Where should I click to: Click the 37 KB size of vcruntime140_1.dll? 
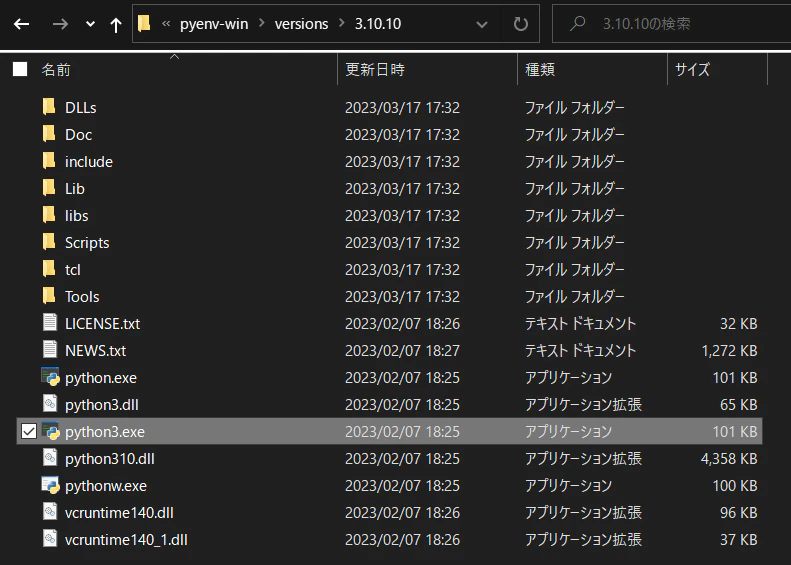[739, 540]
